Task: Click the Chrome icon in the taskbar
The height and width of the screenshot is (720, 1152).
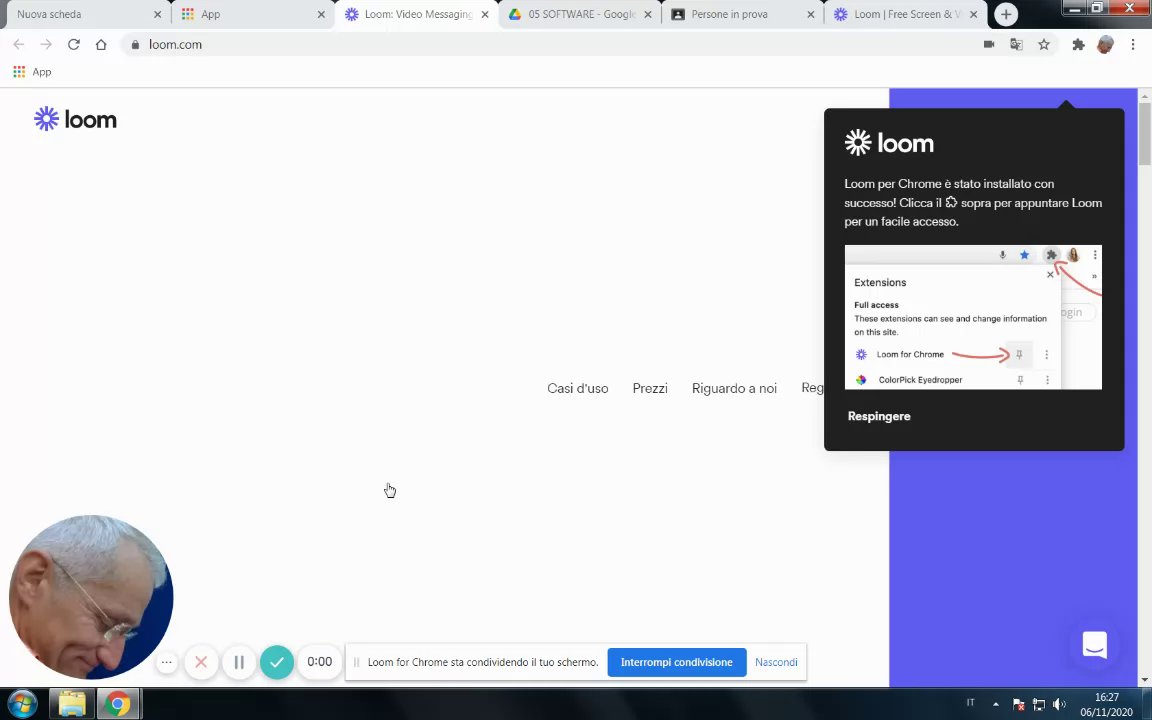Action: pyautogui.click(x=118, y=704)
